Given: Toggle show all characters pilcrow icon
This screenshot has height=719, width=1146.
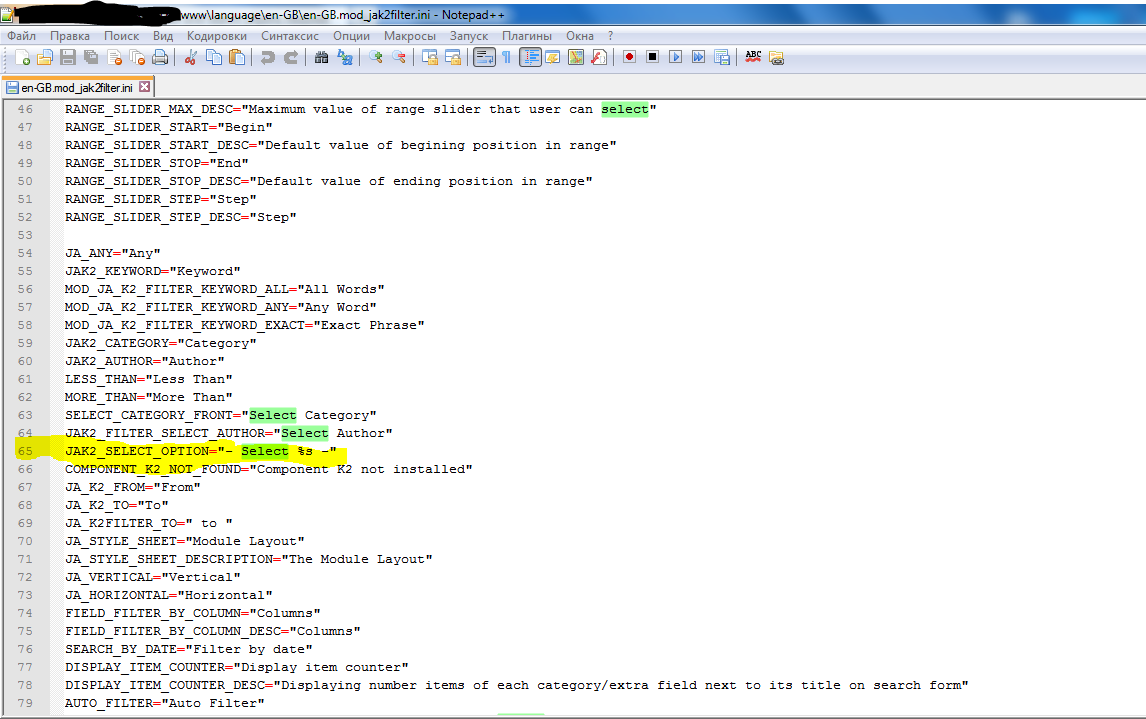Looking at the screenshot, I should click(x=506, y=57).
